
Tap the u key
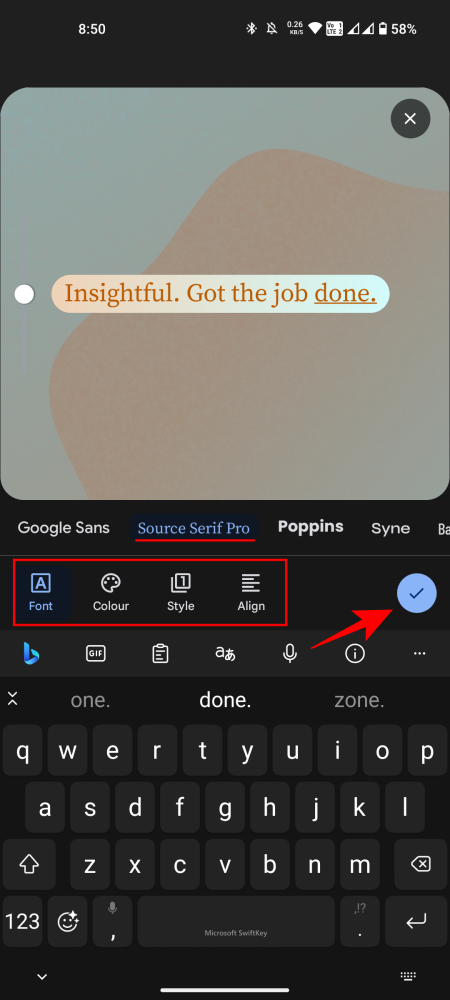[293, 751]
